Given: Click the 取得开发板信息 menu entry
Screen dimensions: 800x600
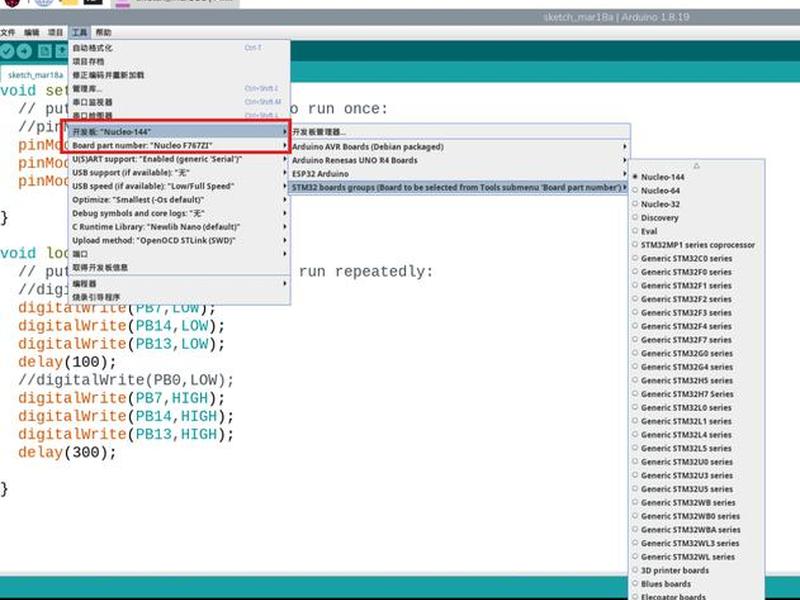Looking at the screenshot, I should click(x=180, y=267).
